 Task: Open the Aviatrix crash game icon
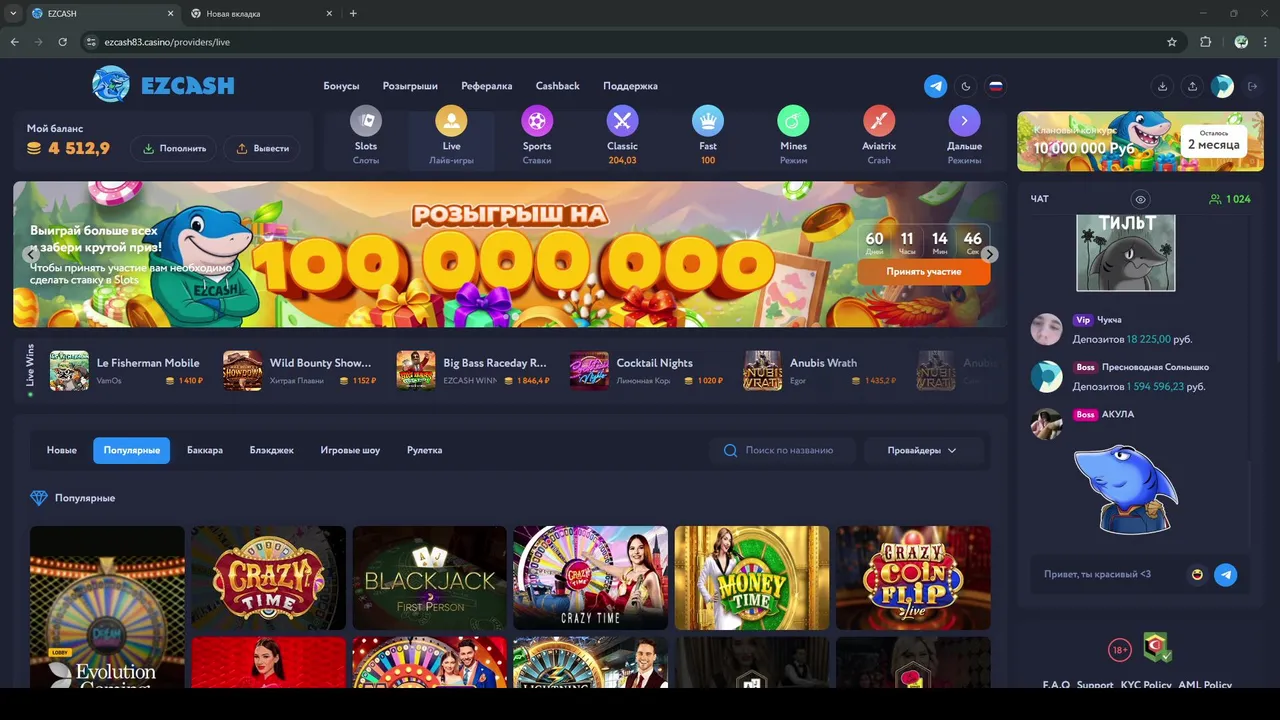[879, 121]
